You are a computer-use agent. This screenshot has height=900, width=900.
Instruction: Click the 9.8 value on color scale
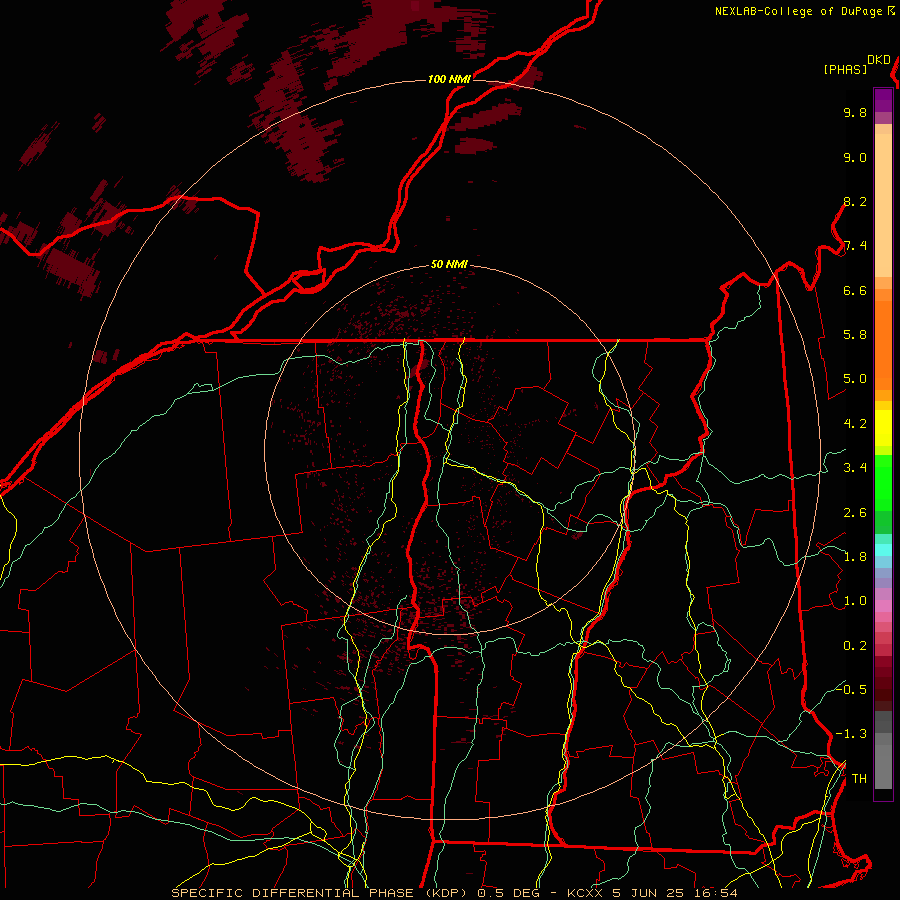click(855, 113)
